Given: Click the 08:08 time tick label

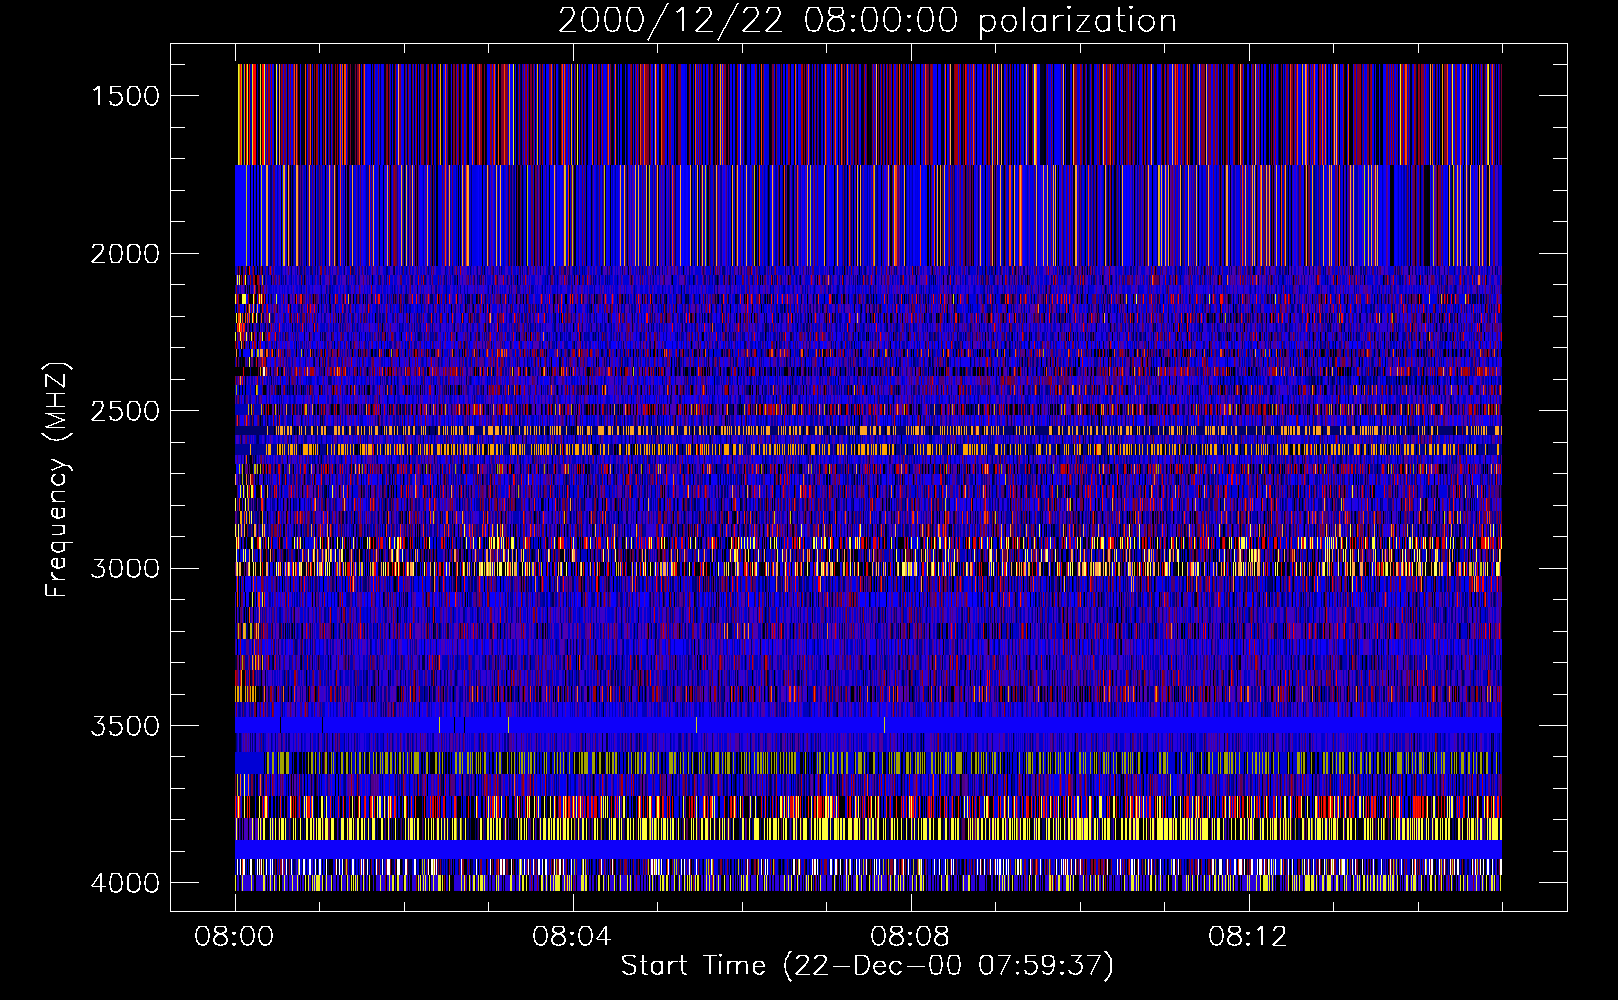Looking at the screenshot, I should (910, 937).
